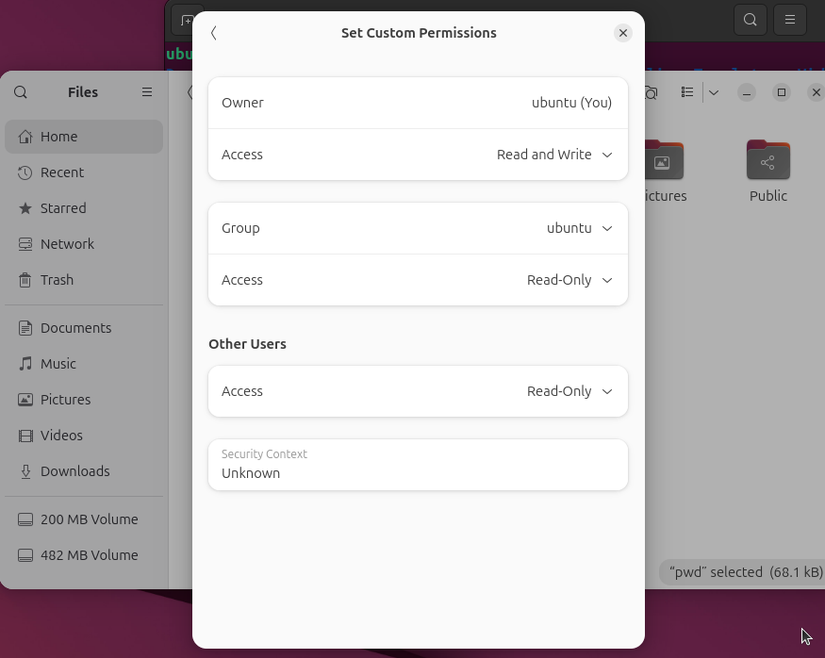The width and height of the screenshot is (825, 658).
Task: Open the terminal hamburger menu
Action: (790, 19)
